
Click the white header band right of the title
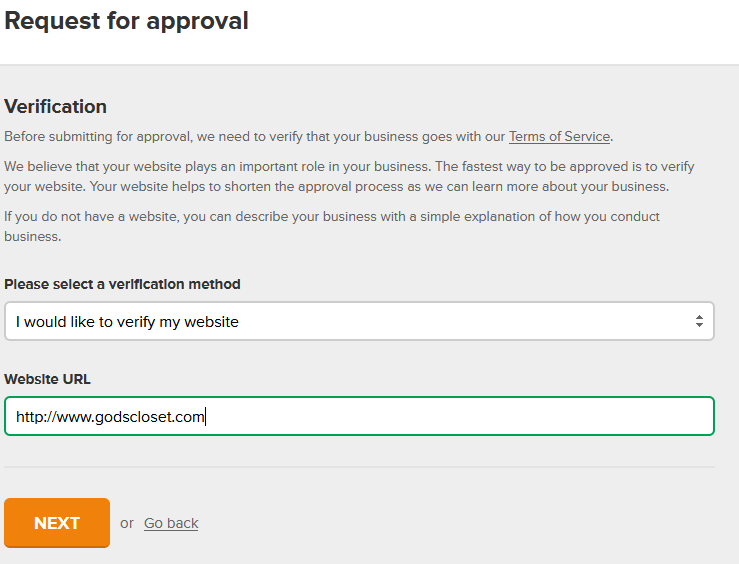500,30
